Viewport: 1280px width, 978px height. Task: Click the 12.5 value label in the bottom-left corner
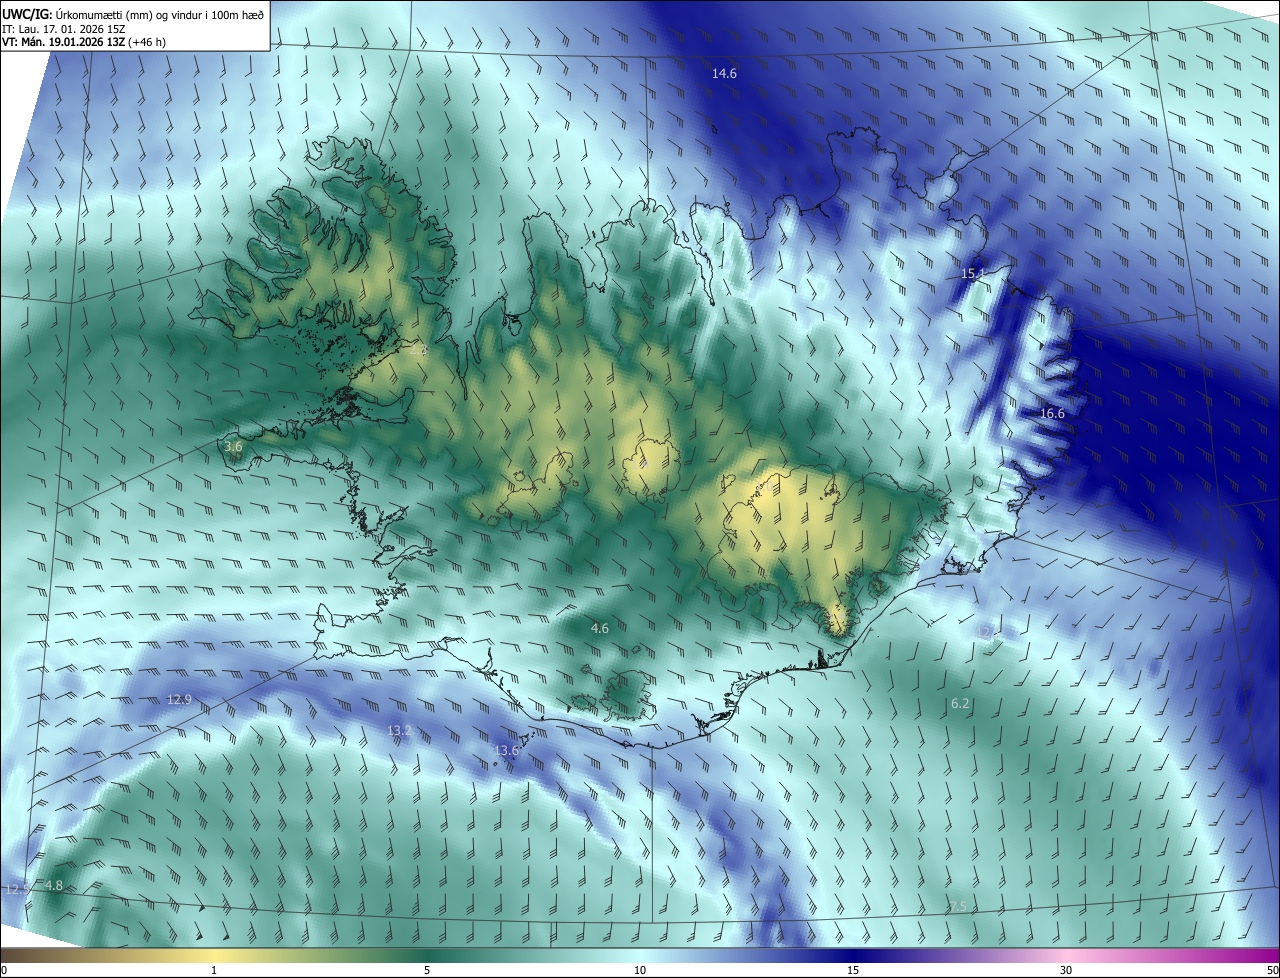pos(18,889)
